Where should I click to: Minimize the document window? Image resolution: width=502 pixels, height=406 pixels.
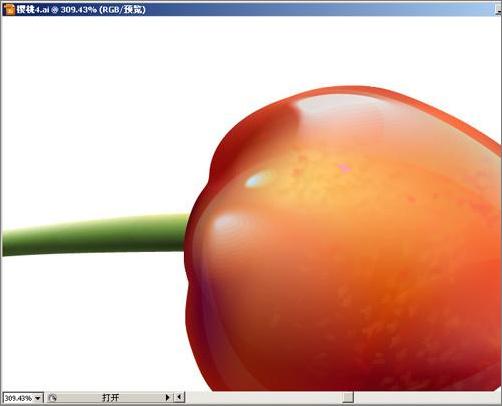coord(499,9)
